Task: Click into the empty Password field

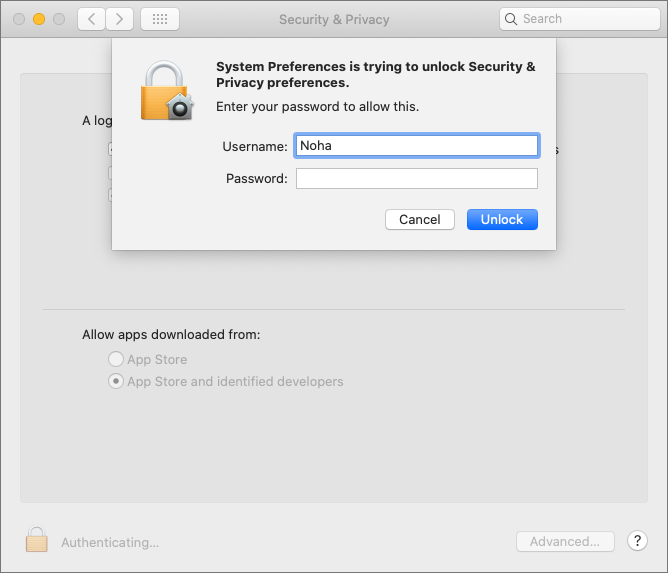Action: coord(416,179)
